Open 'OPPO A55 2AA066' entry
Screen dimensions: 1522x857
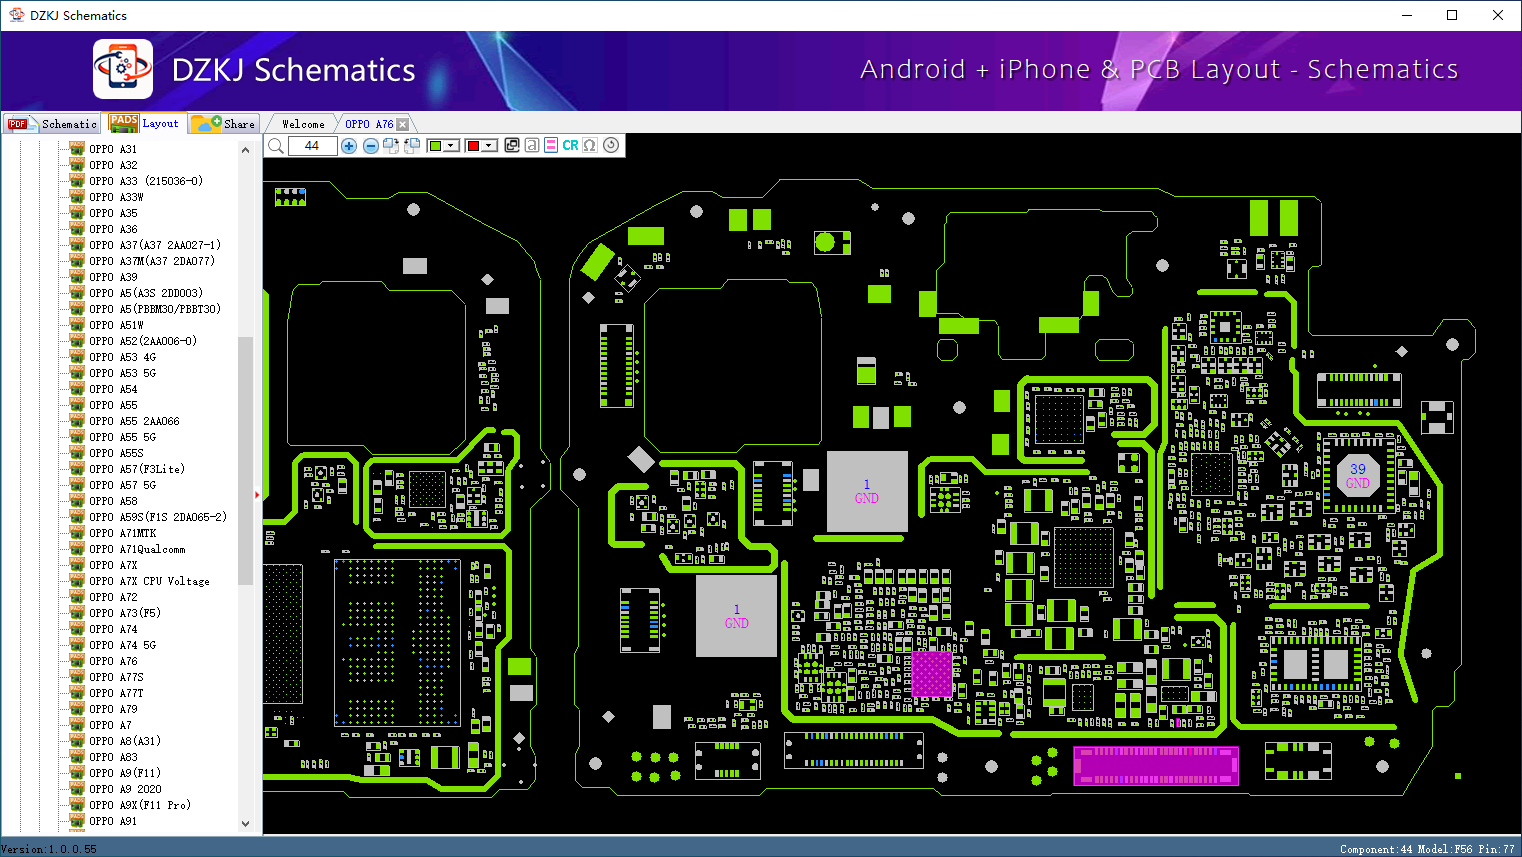[134, 421]
